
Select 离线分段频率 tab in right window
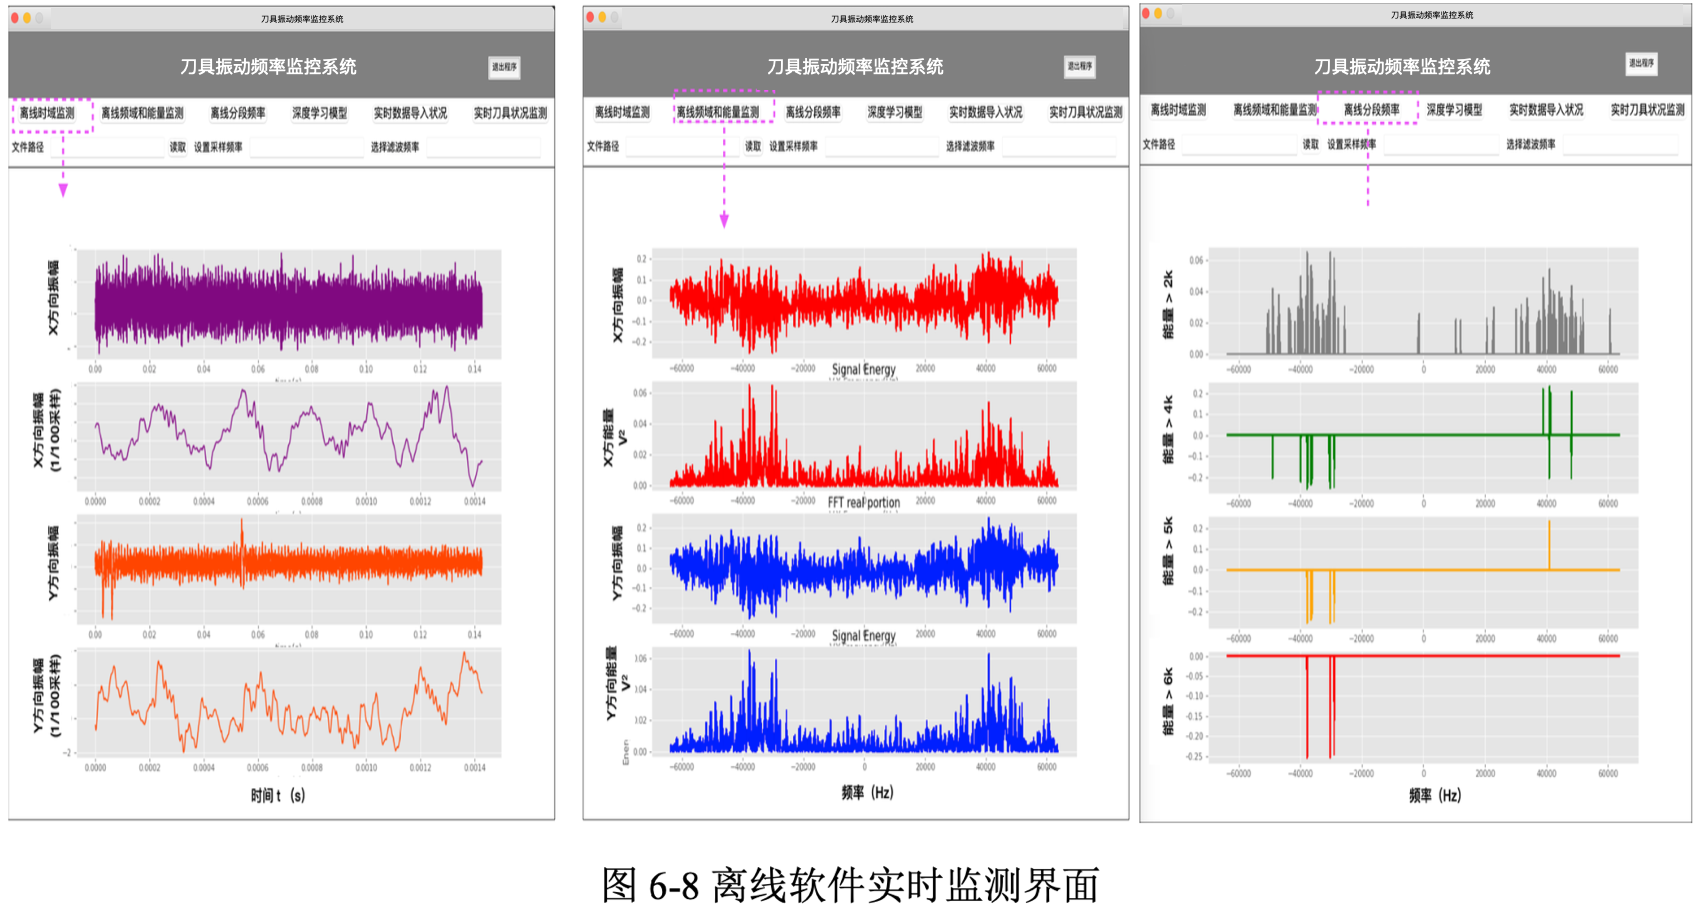pyautogui.click(x=1371, y=110)
